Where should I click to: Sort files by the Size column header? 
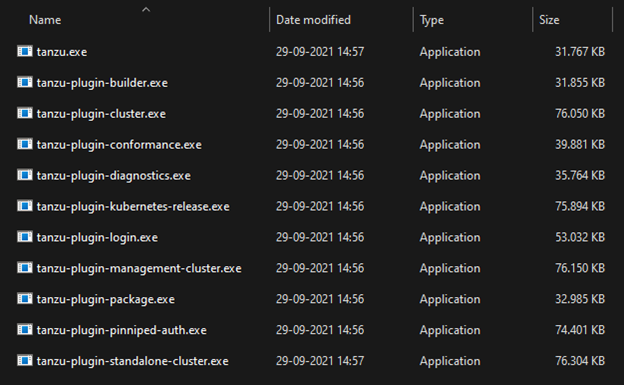click(x=549, y=20)
